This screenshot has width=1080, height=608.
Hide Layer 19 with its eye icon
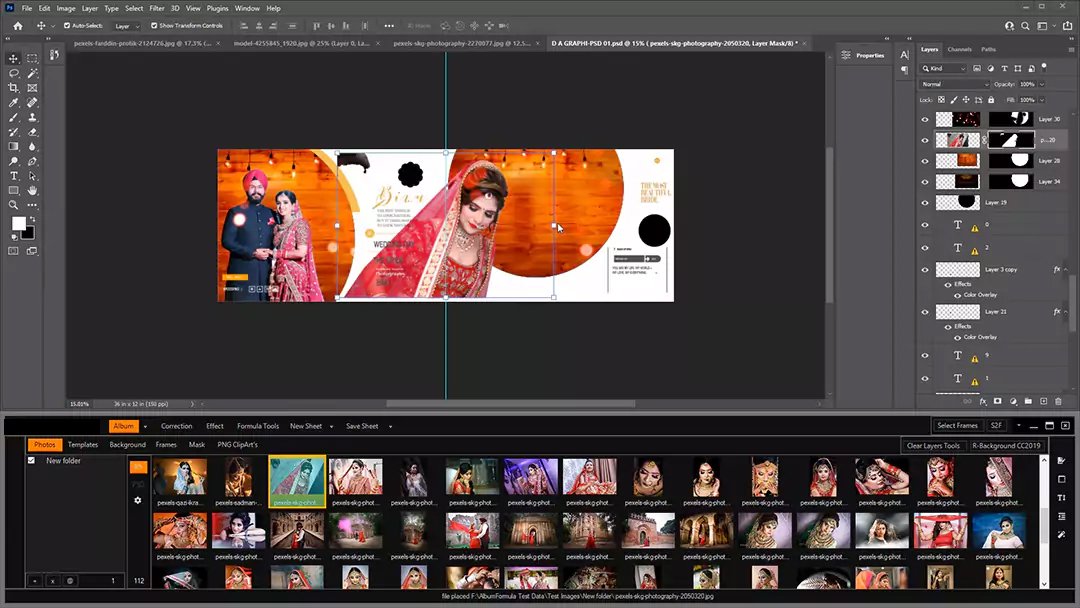pyautogui.click(x=924, y=202)
